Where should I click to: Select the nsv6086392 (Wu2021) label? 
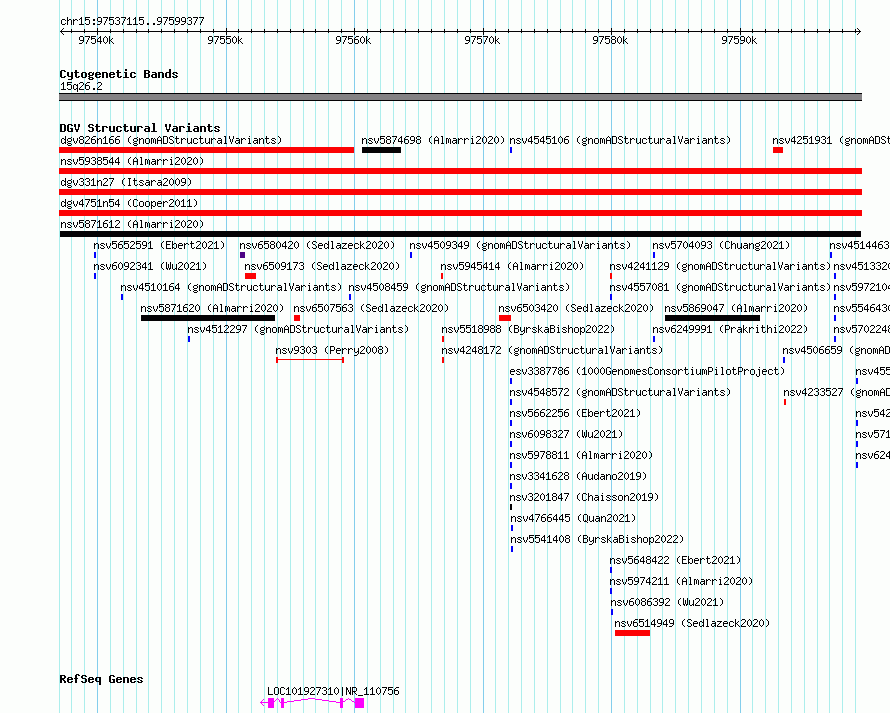tap(668, 602)
